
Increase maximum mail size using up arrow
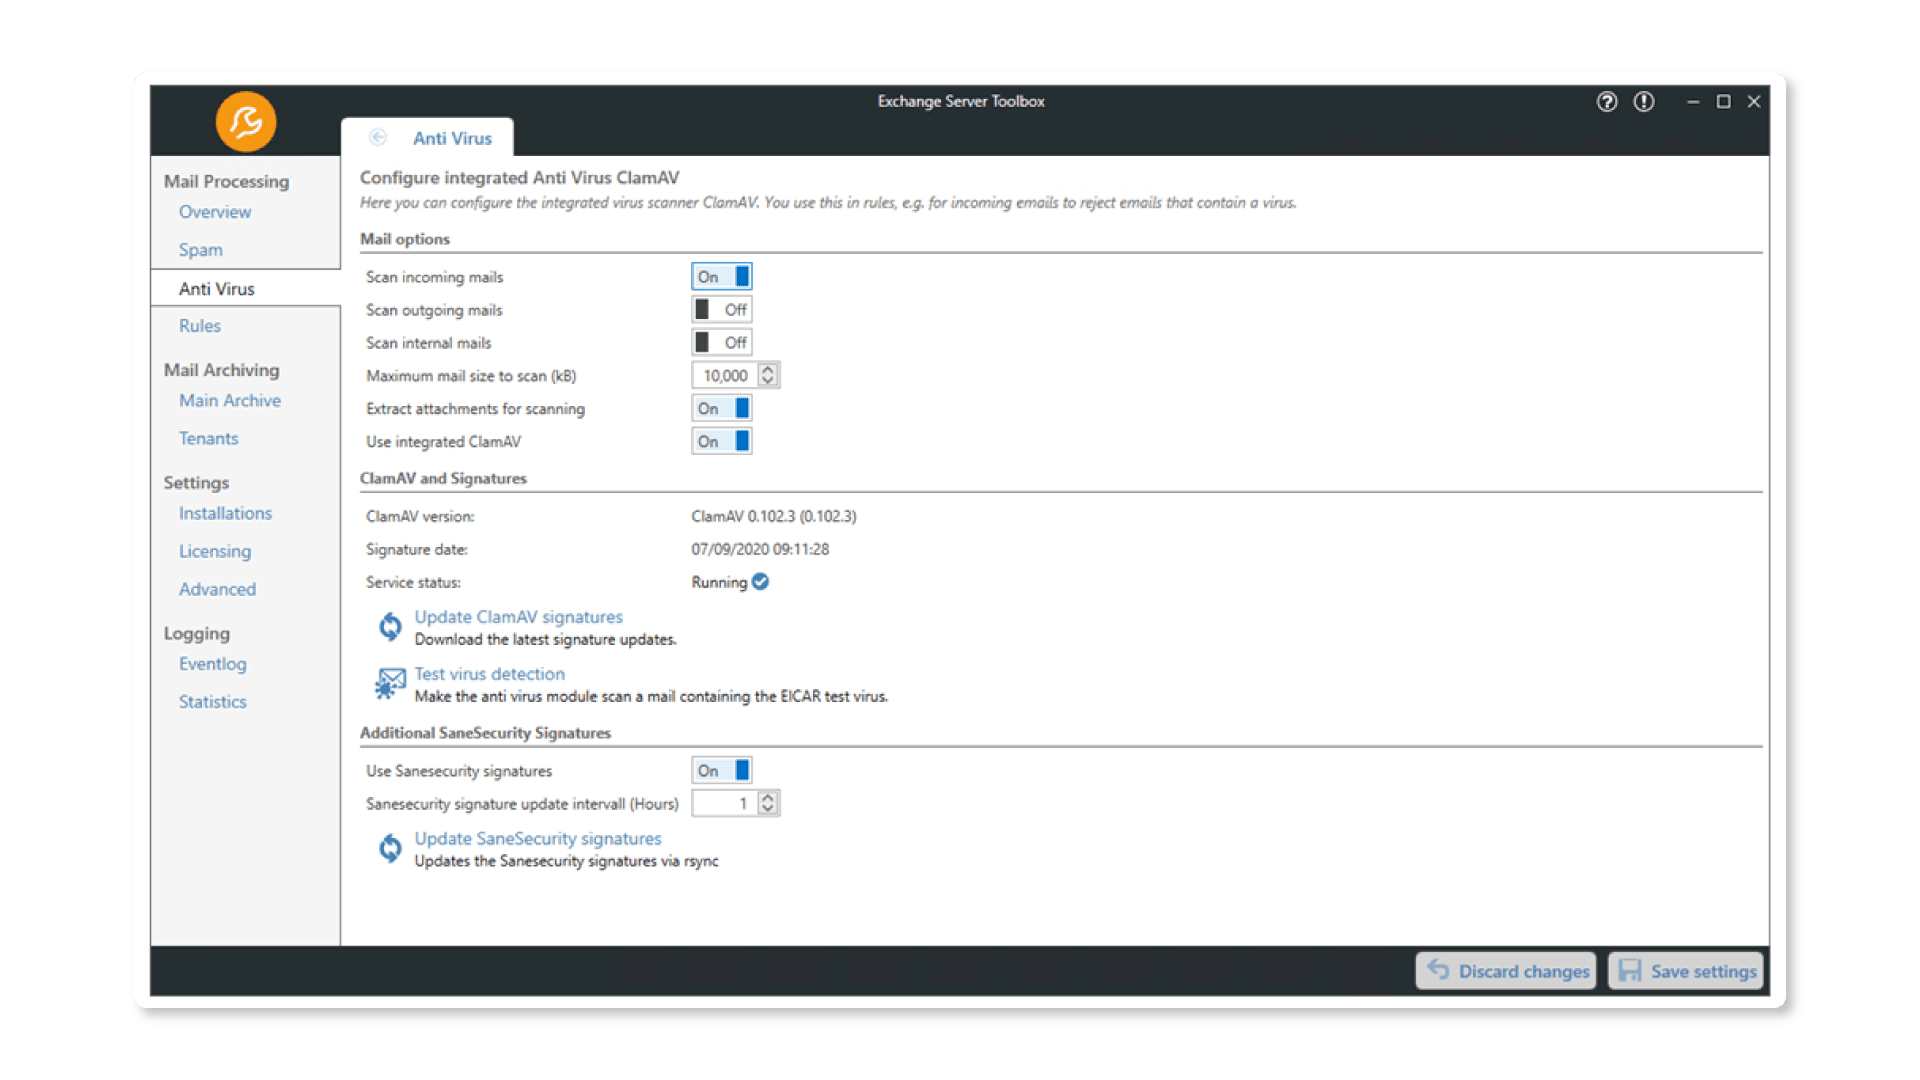pyautogui.click(x=768, y=370)
